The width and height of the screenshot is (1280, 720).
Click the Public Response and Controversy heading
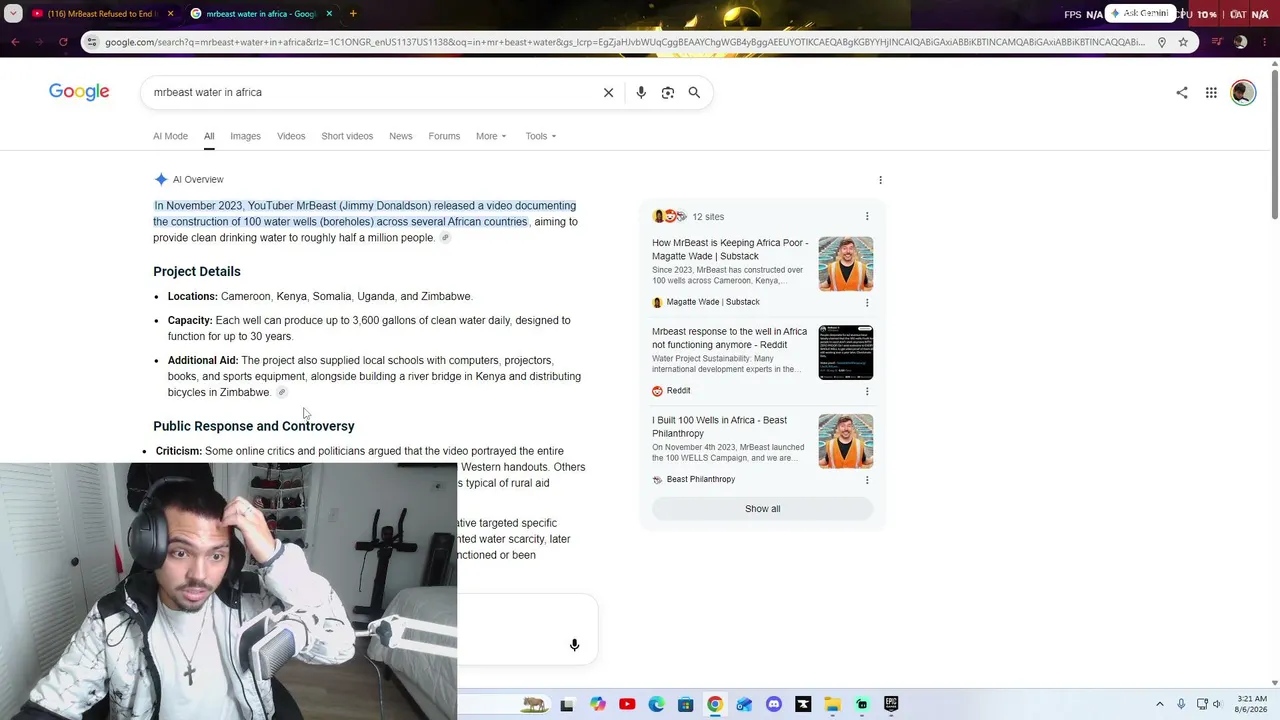click(x=254, y=426)
